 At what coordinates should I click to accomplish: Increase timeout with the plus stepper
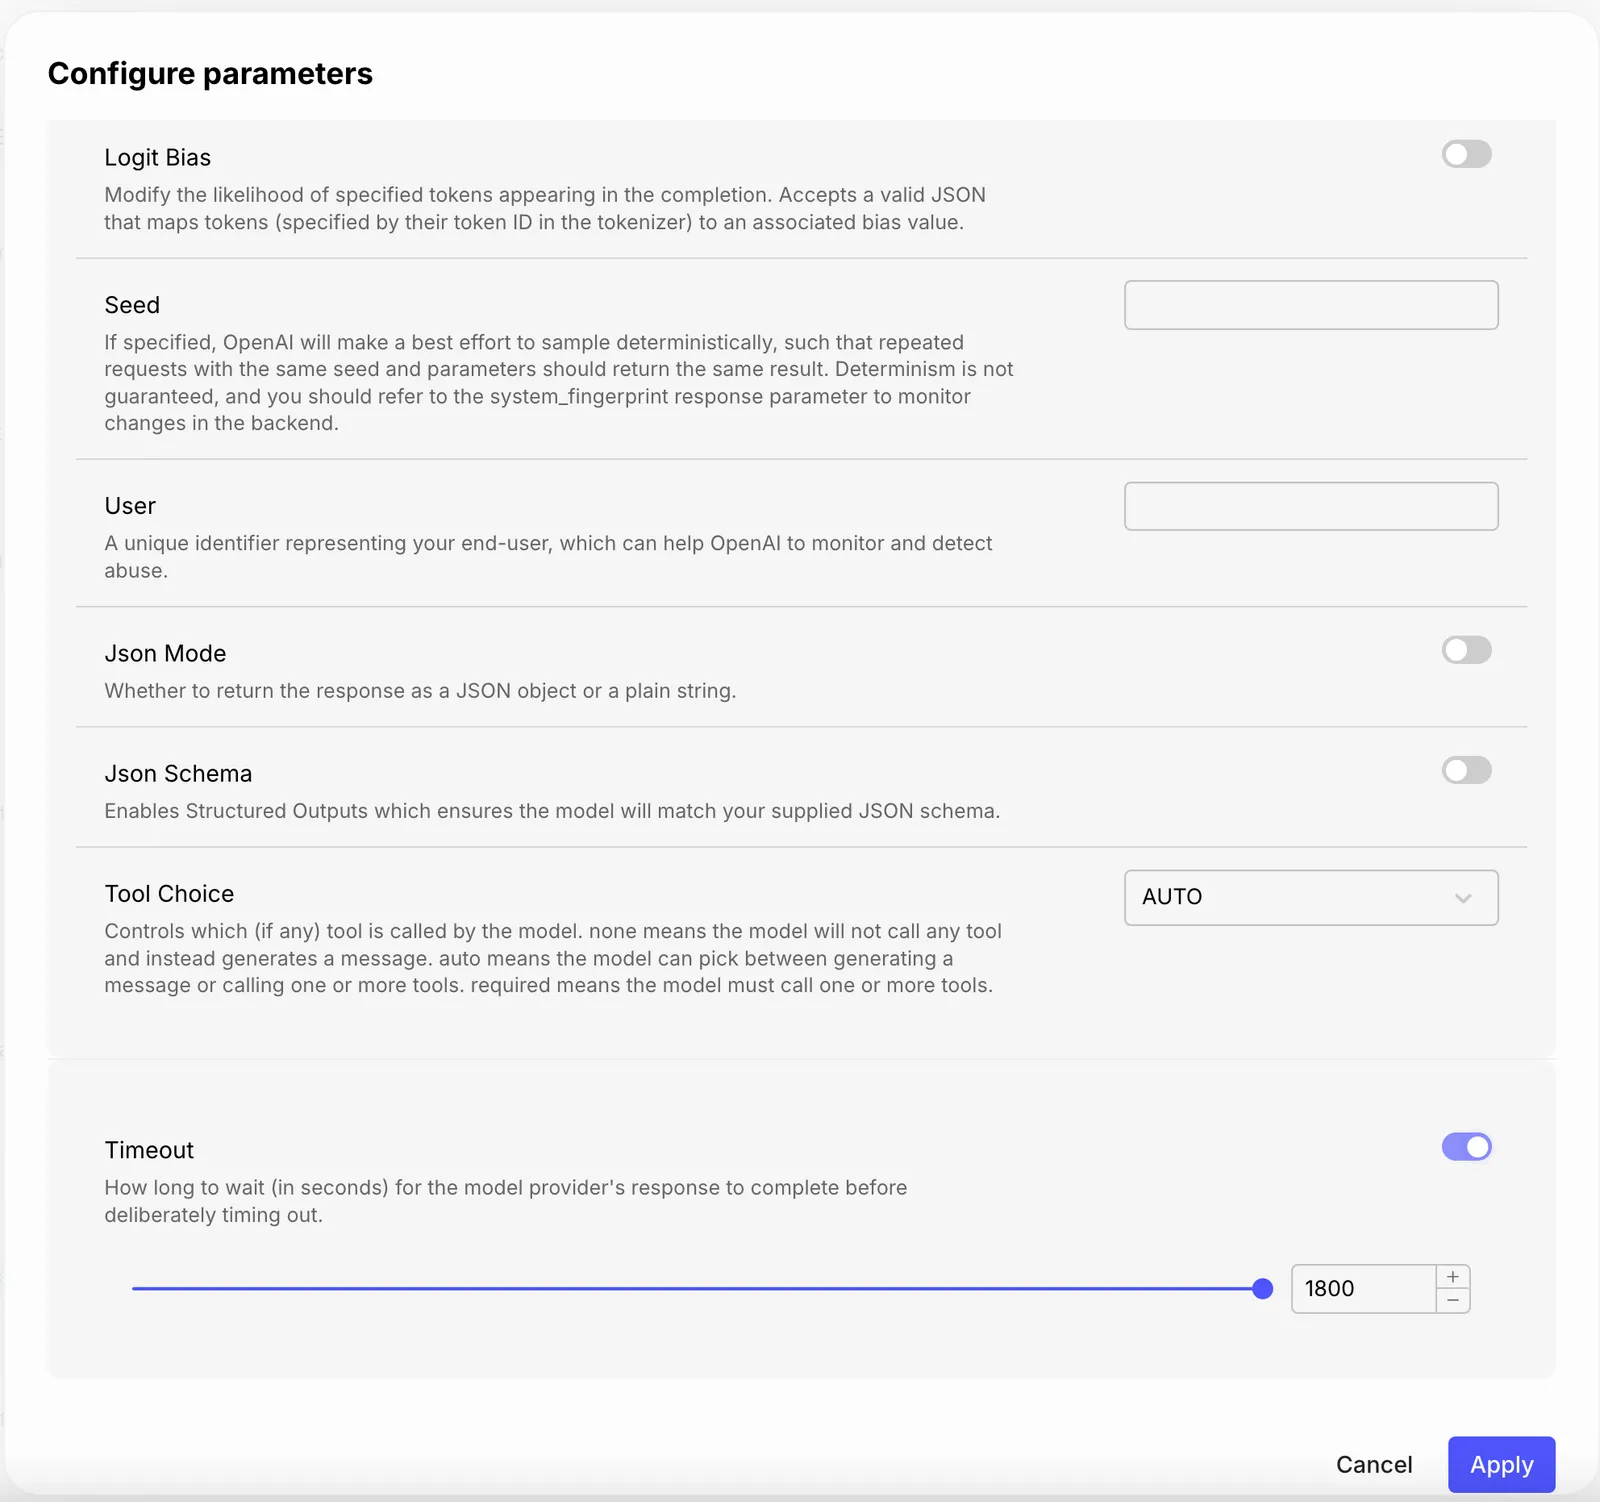pos(1453,1277)
